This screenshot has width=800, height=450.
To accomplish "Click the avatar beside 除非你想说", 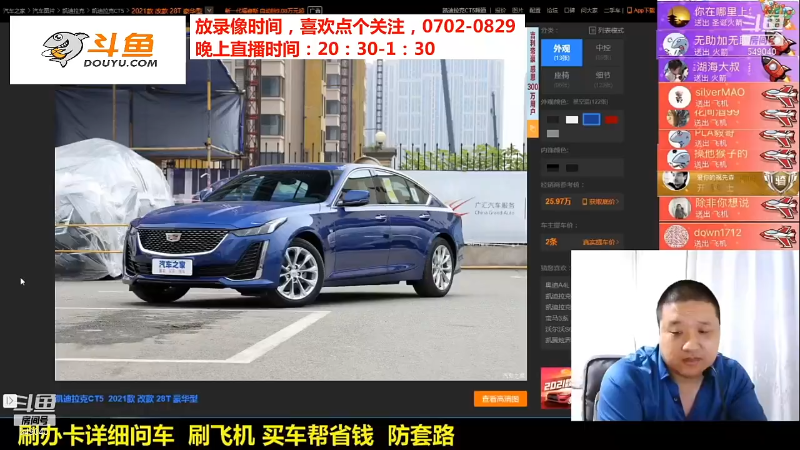I will [x=679, y=209].
